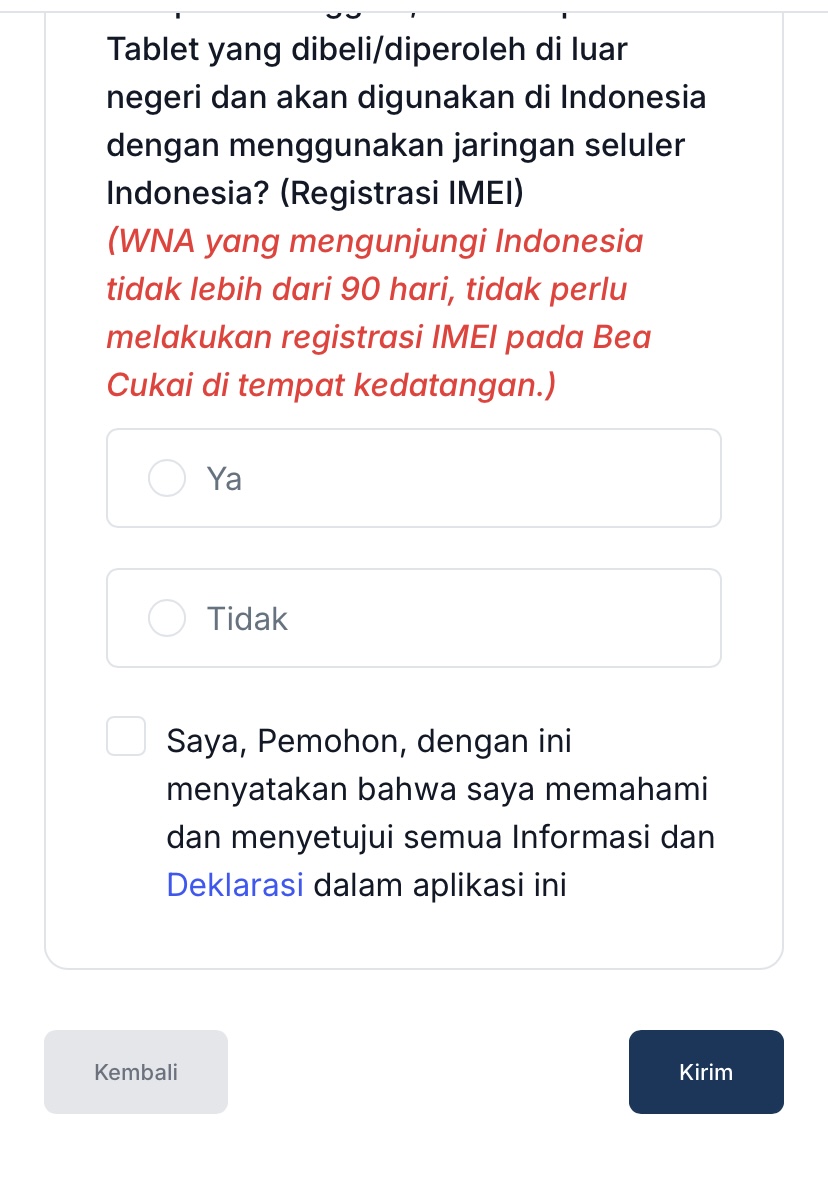This screenshot has width=828, height=1196.
Task: Answer Tidak to the IMEI registration question
Action: (167, 618)
